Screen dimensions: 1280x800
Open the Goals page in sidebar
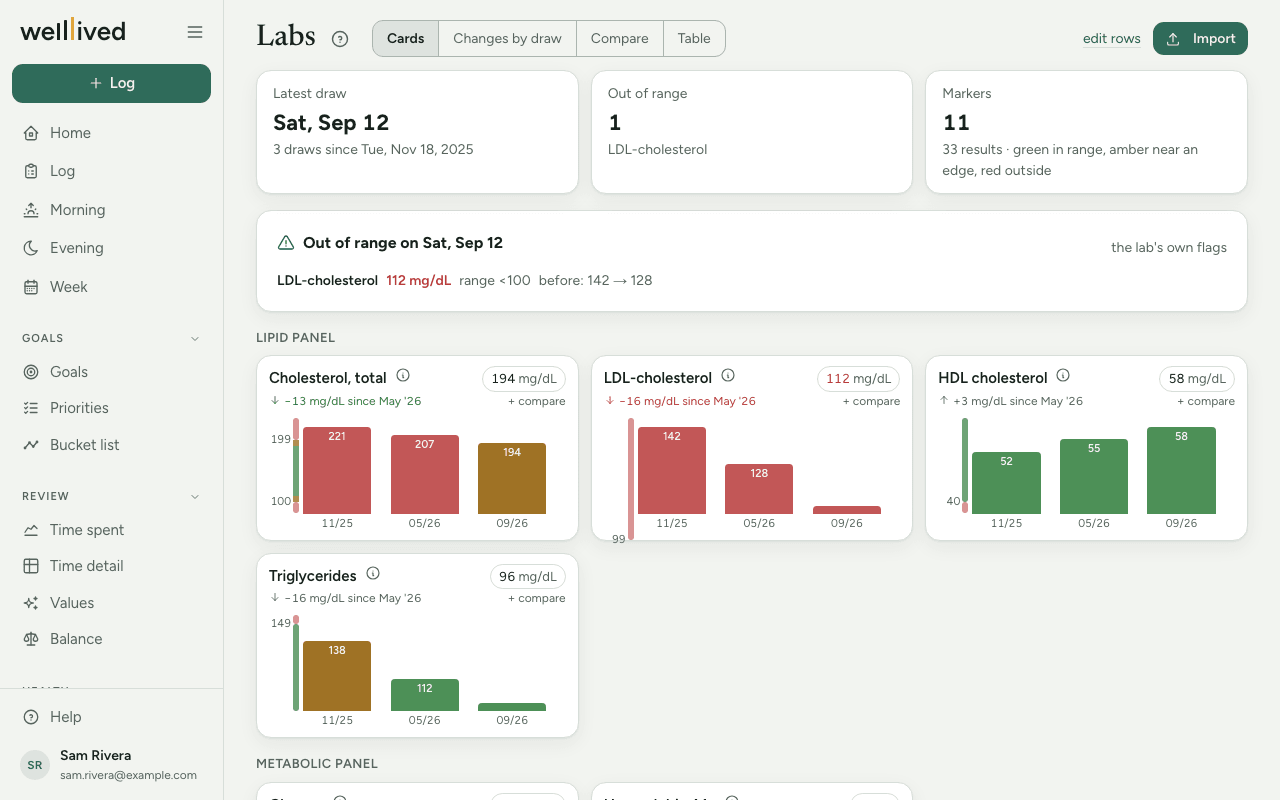coord(111,372)
